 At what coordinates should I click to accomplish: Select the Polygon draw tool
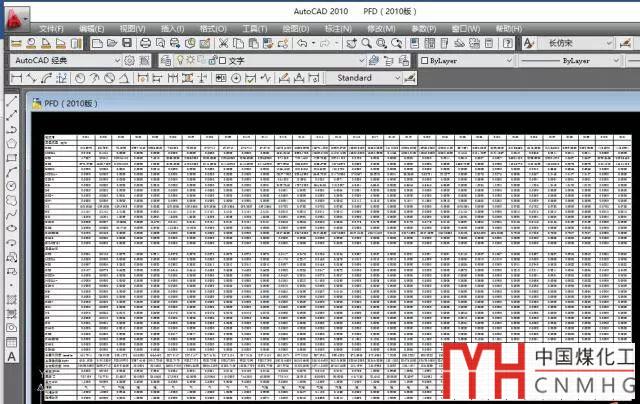[11, 143]
